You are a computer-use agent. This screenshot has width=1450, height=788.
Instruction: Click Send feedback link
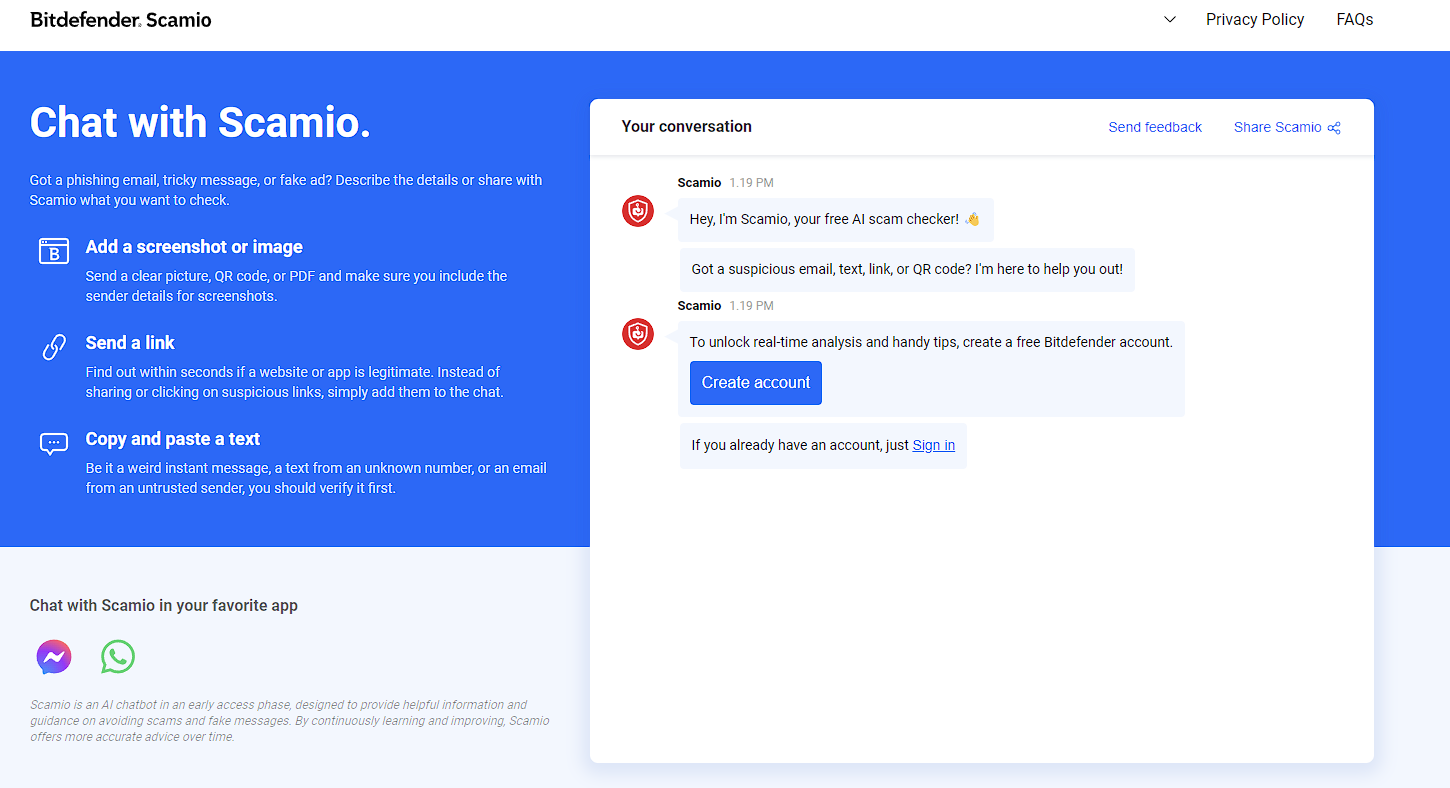click(x=1155, y=127)
